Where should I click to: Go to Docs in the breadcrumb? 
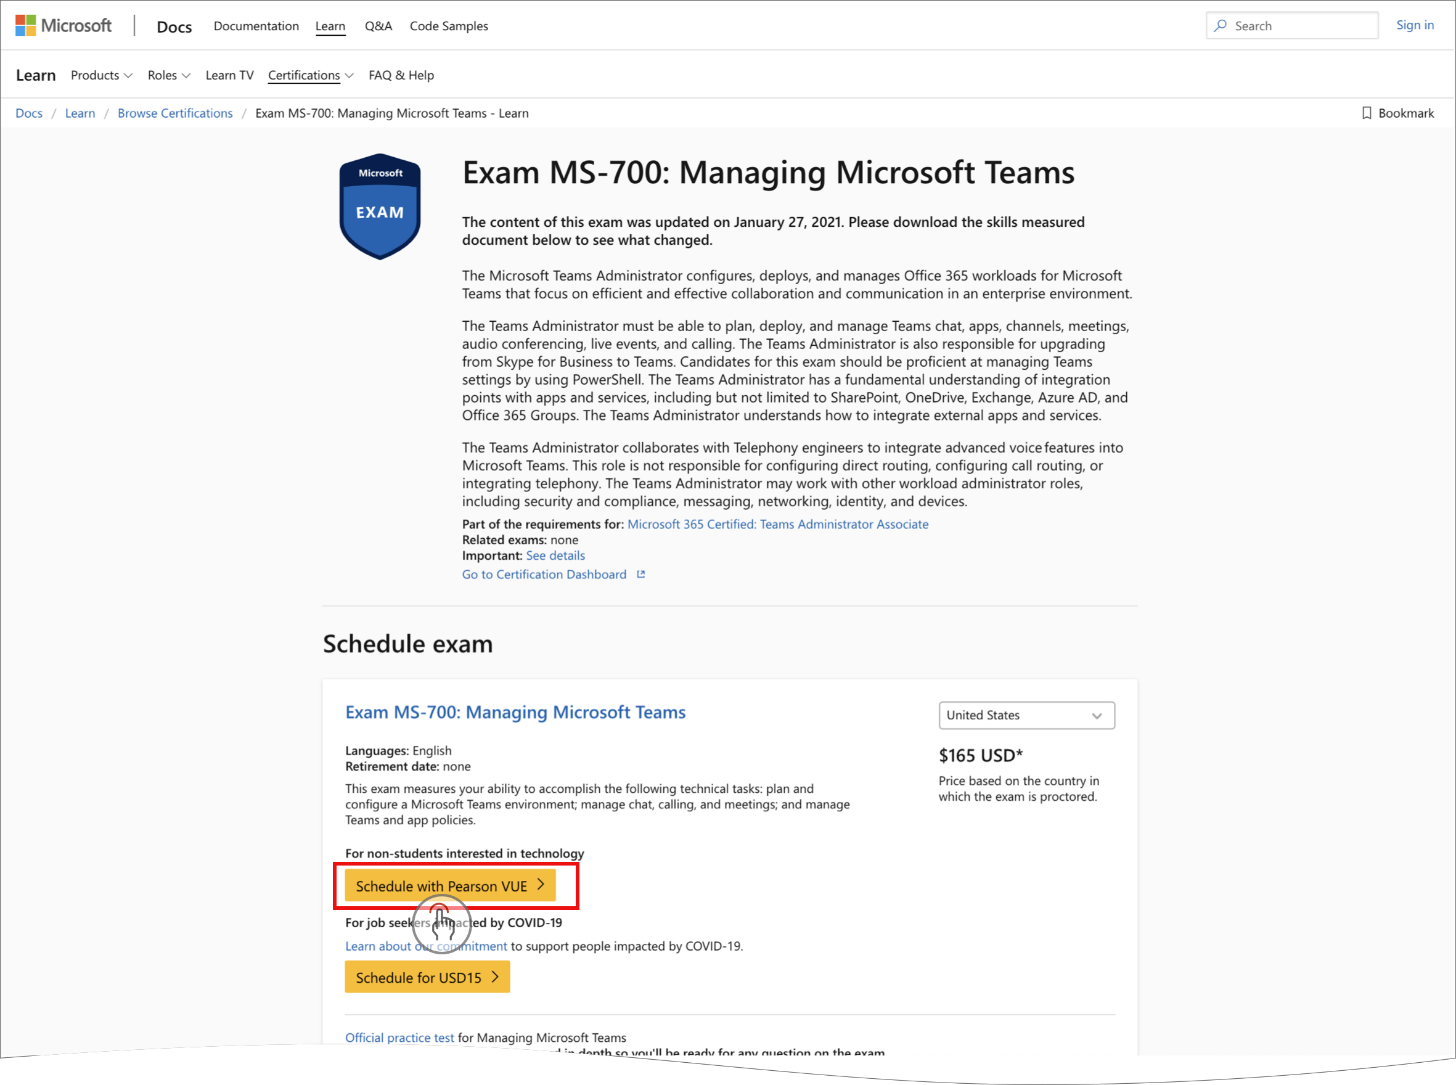[x=29, y=113]
